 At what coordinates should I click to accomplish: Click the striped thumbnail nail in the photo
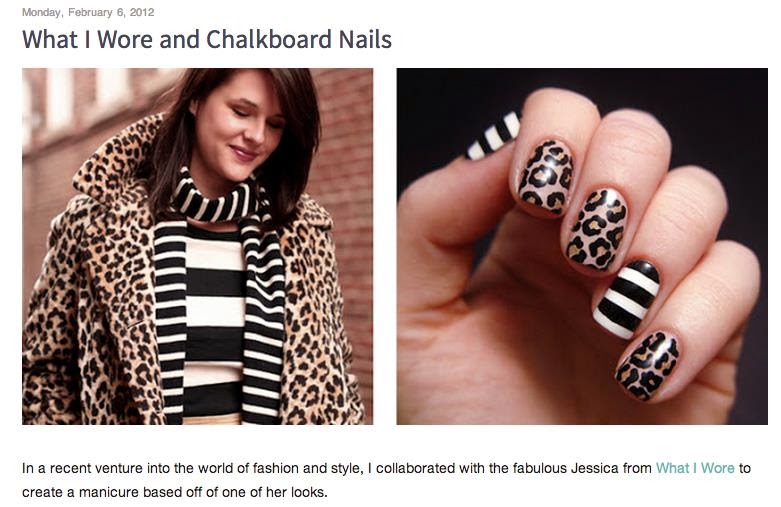493,136
